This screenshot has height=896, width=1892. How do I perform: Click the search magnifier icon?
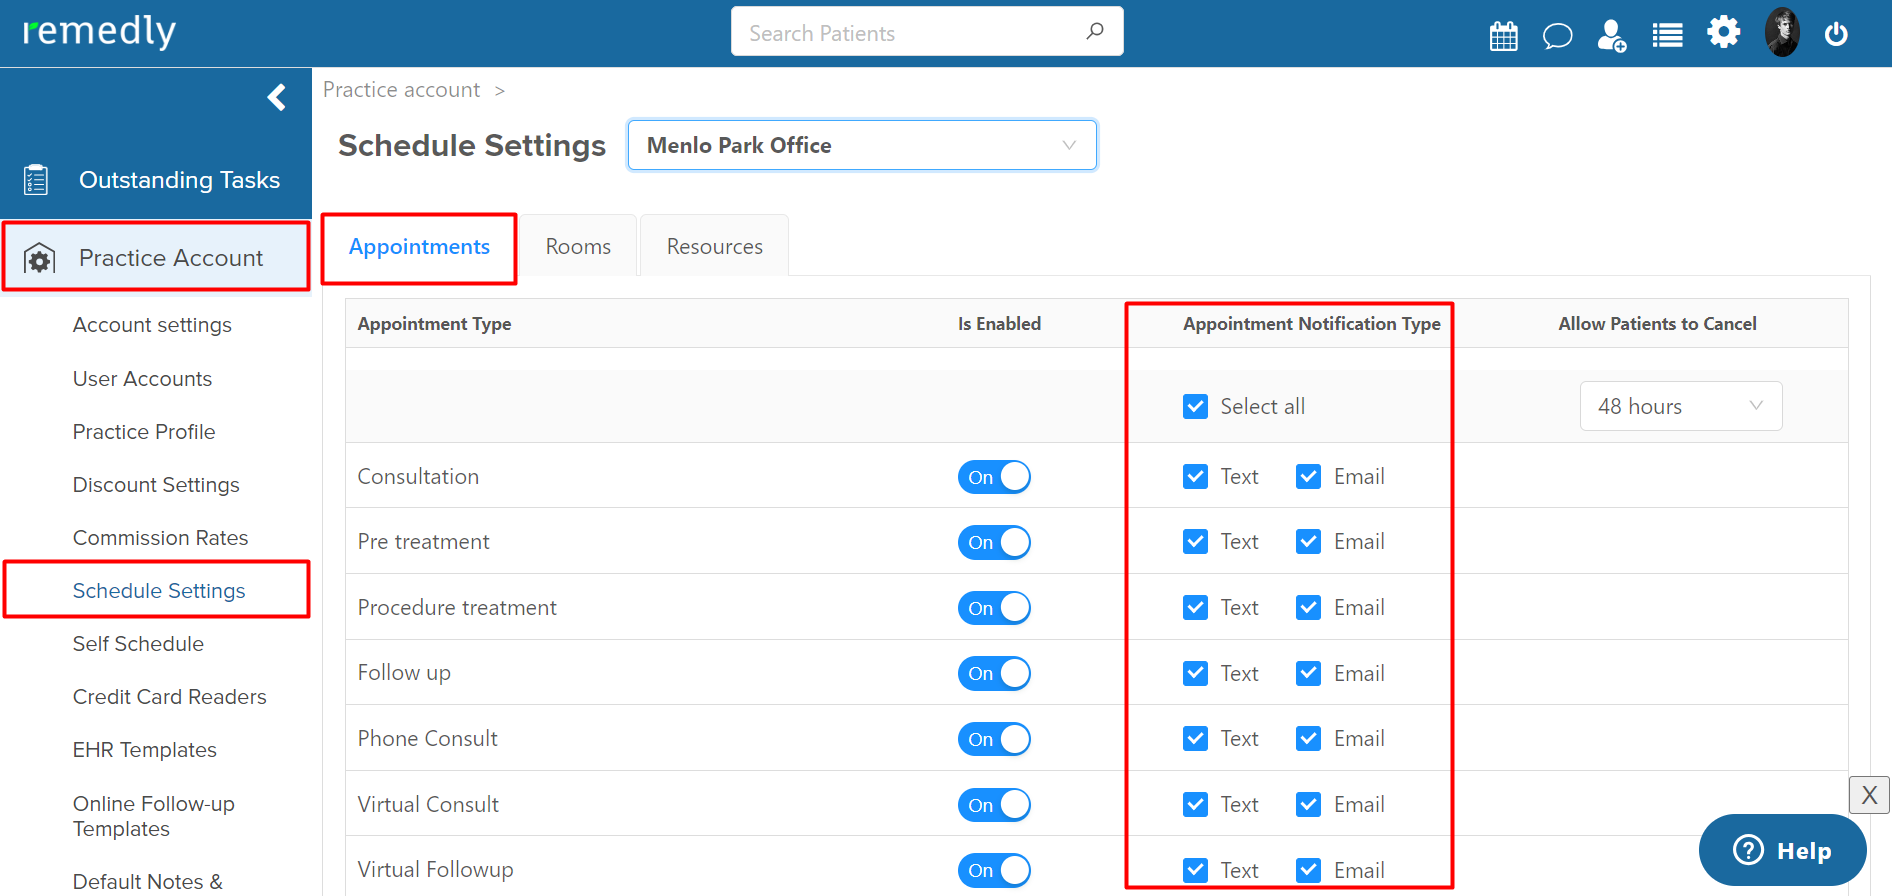click(x=1095, y=31)
